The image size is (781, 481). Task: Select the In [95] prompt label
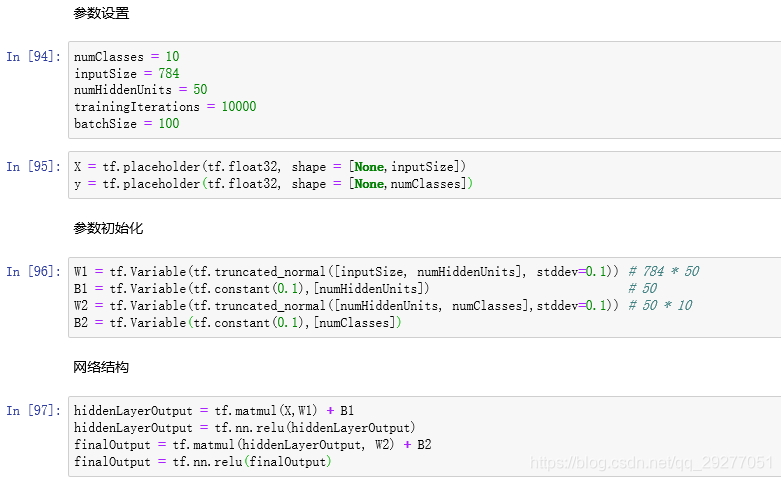[x=34, y=166]
